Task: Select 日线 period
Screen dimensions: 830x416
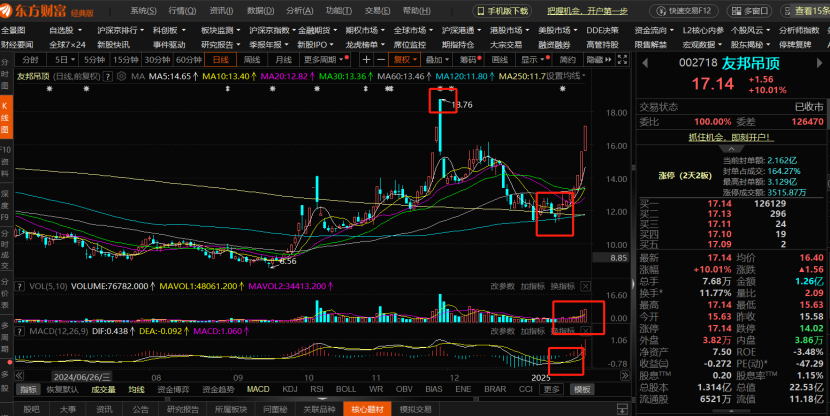Action: tap(220, 60)
